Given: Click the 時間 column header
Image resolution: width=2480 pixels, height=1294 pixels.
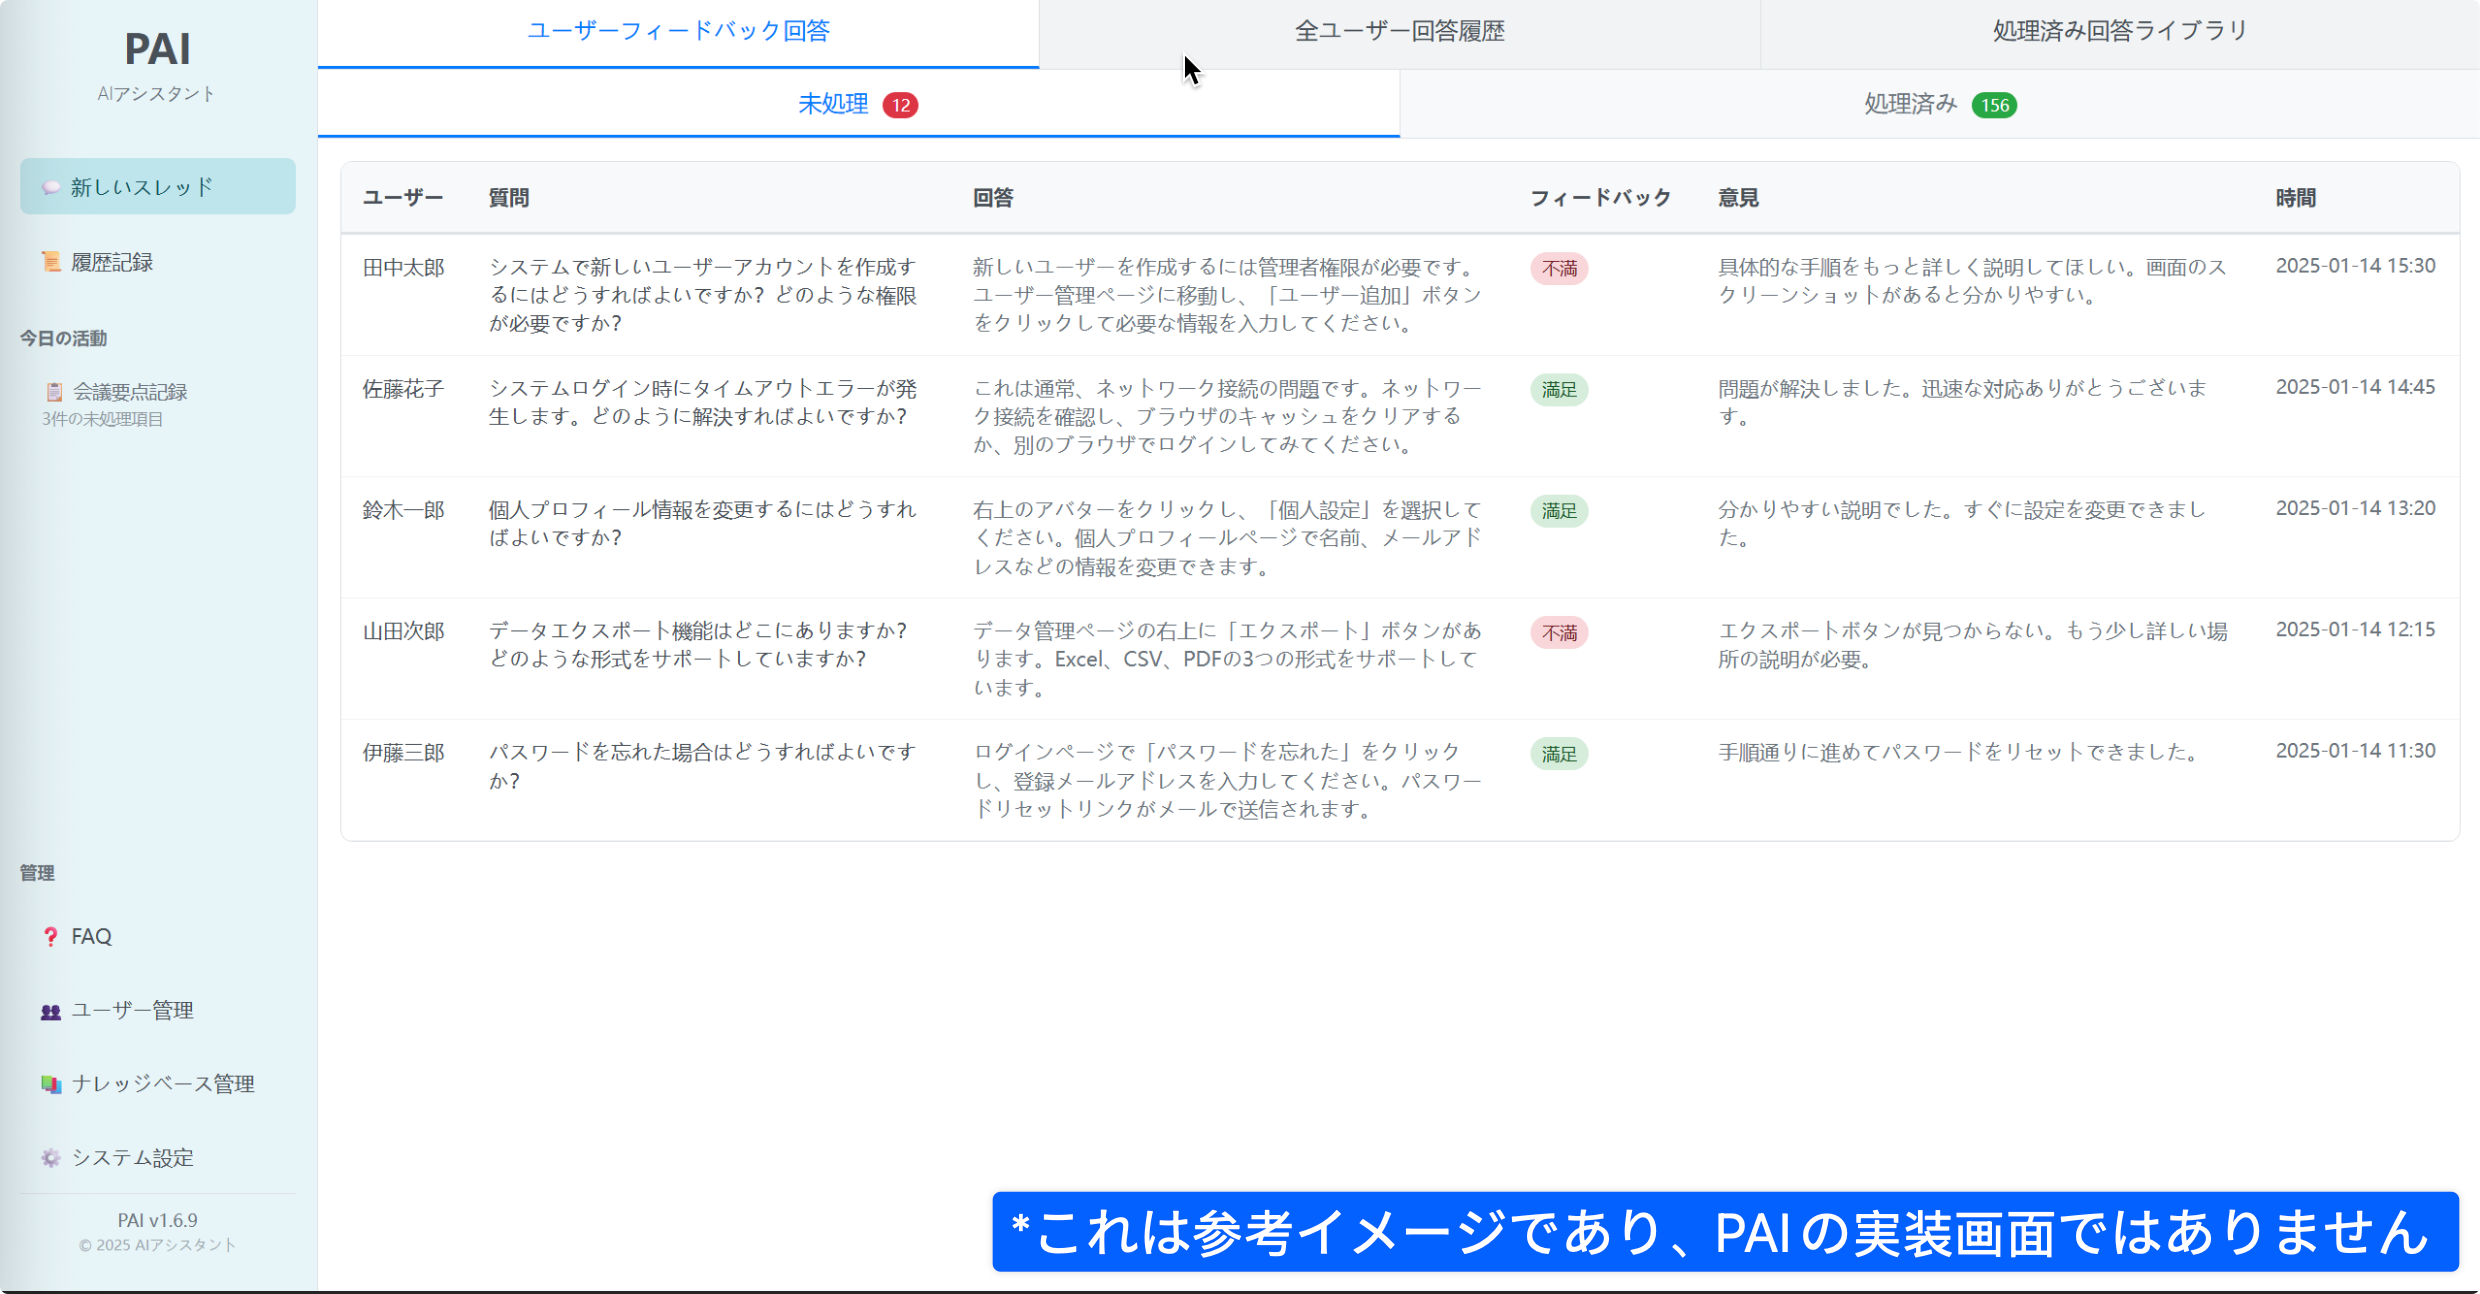Looking at the screenshot, I should click(2295, 198).
